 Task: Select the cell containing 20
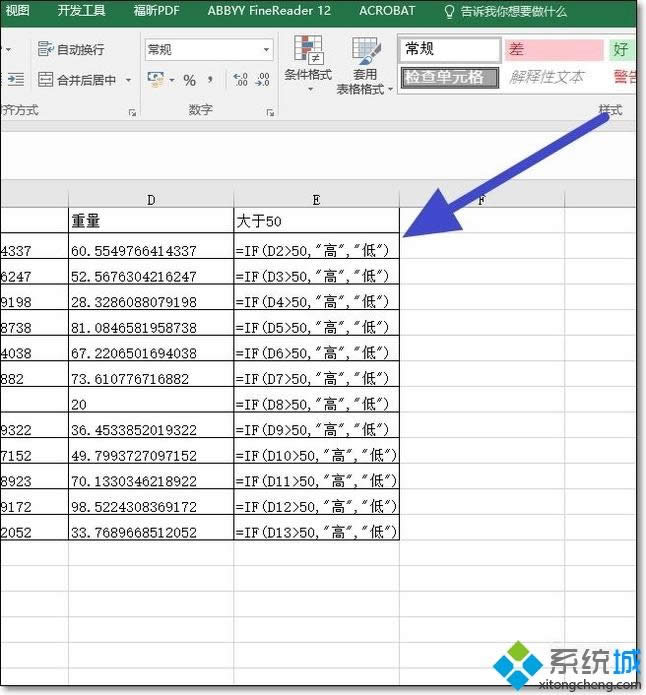point(151,400)
